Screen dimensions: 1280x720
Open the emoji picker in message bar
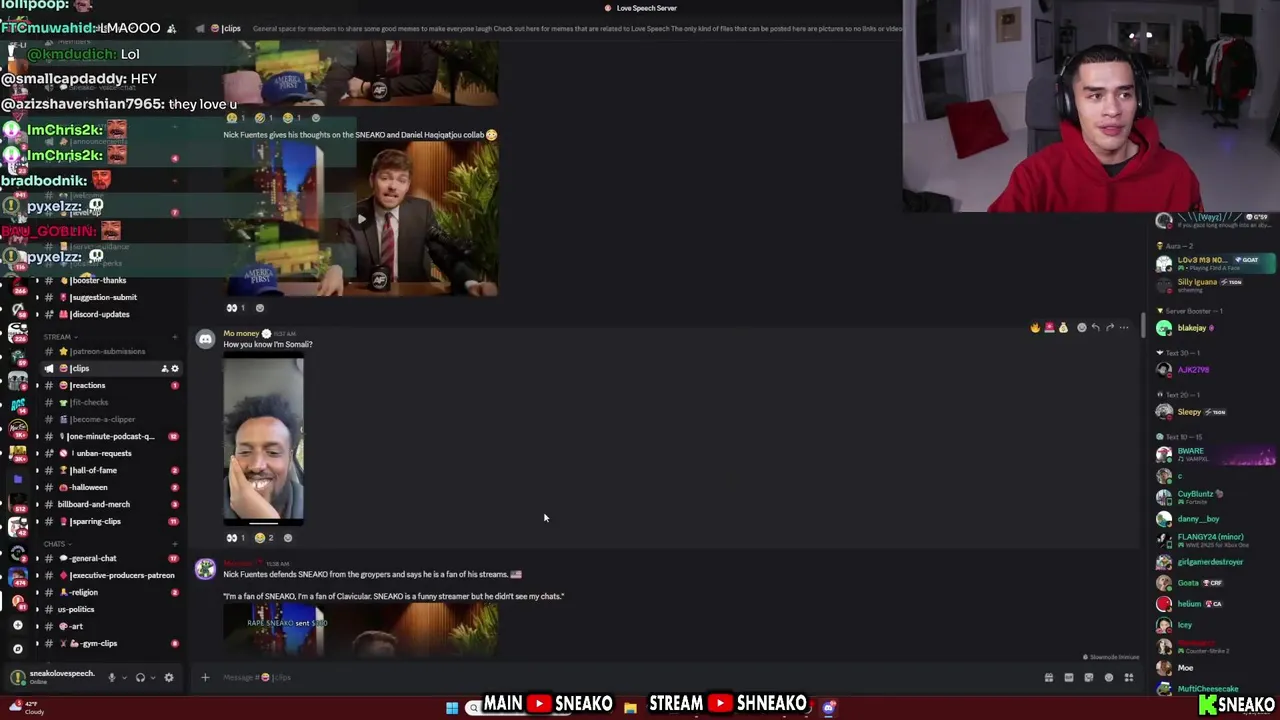1109,677
